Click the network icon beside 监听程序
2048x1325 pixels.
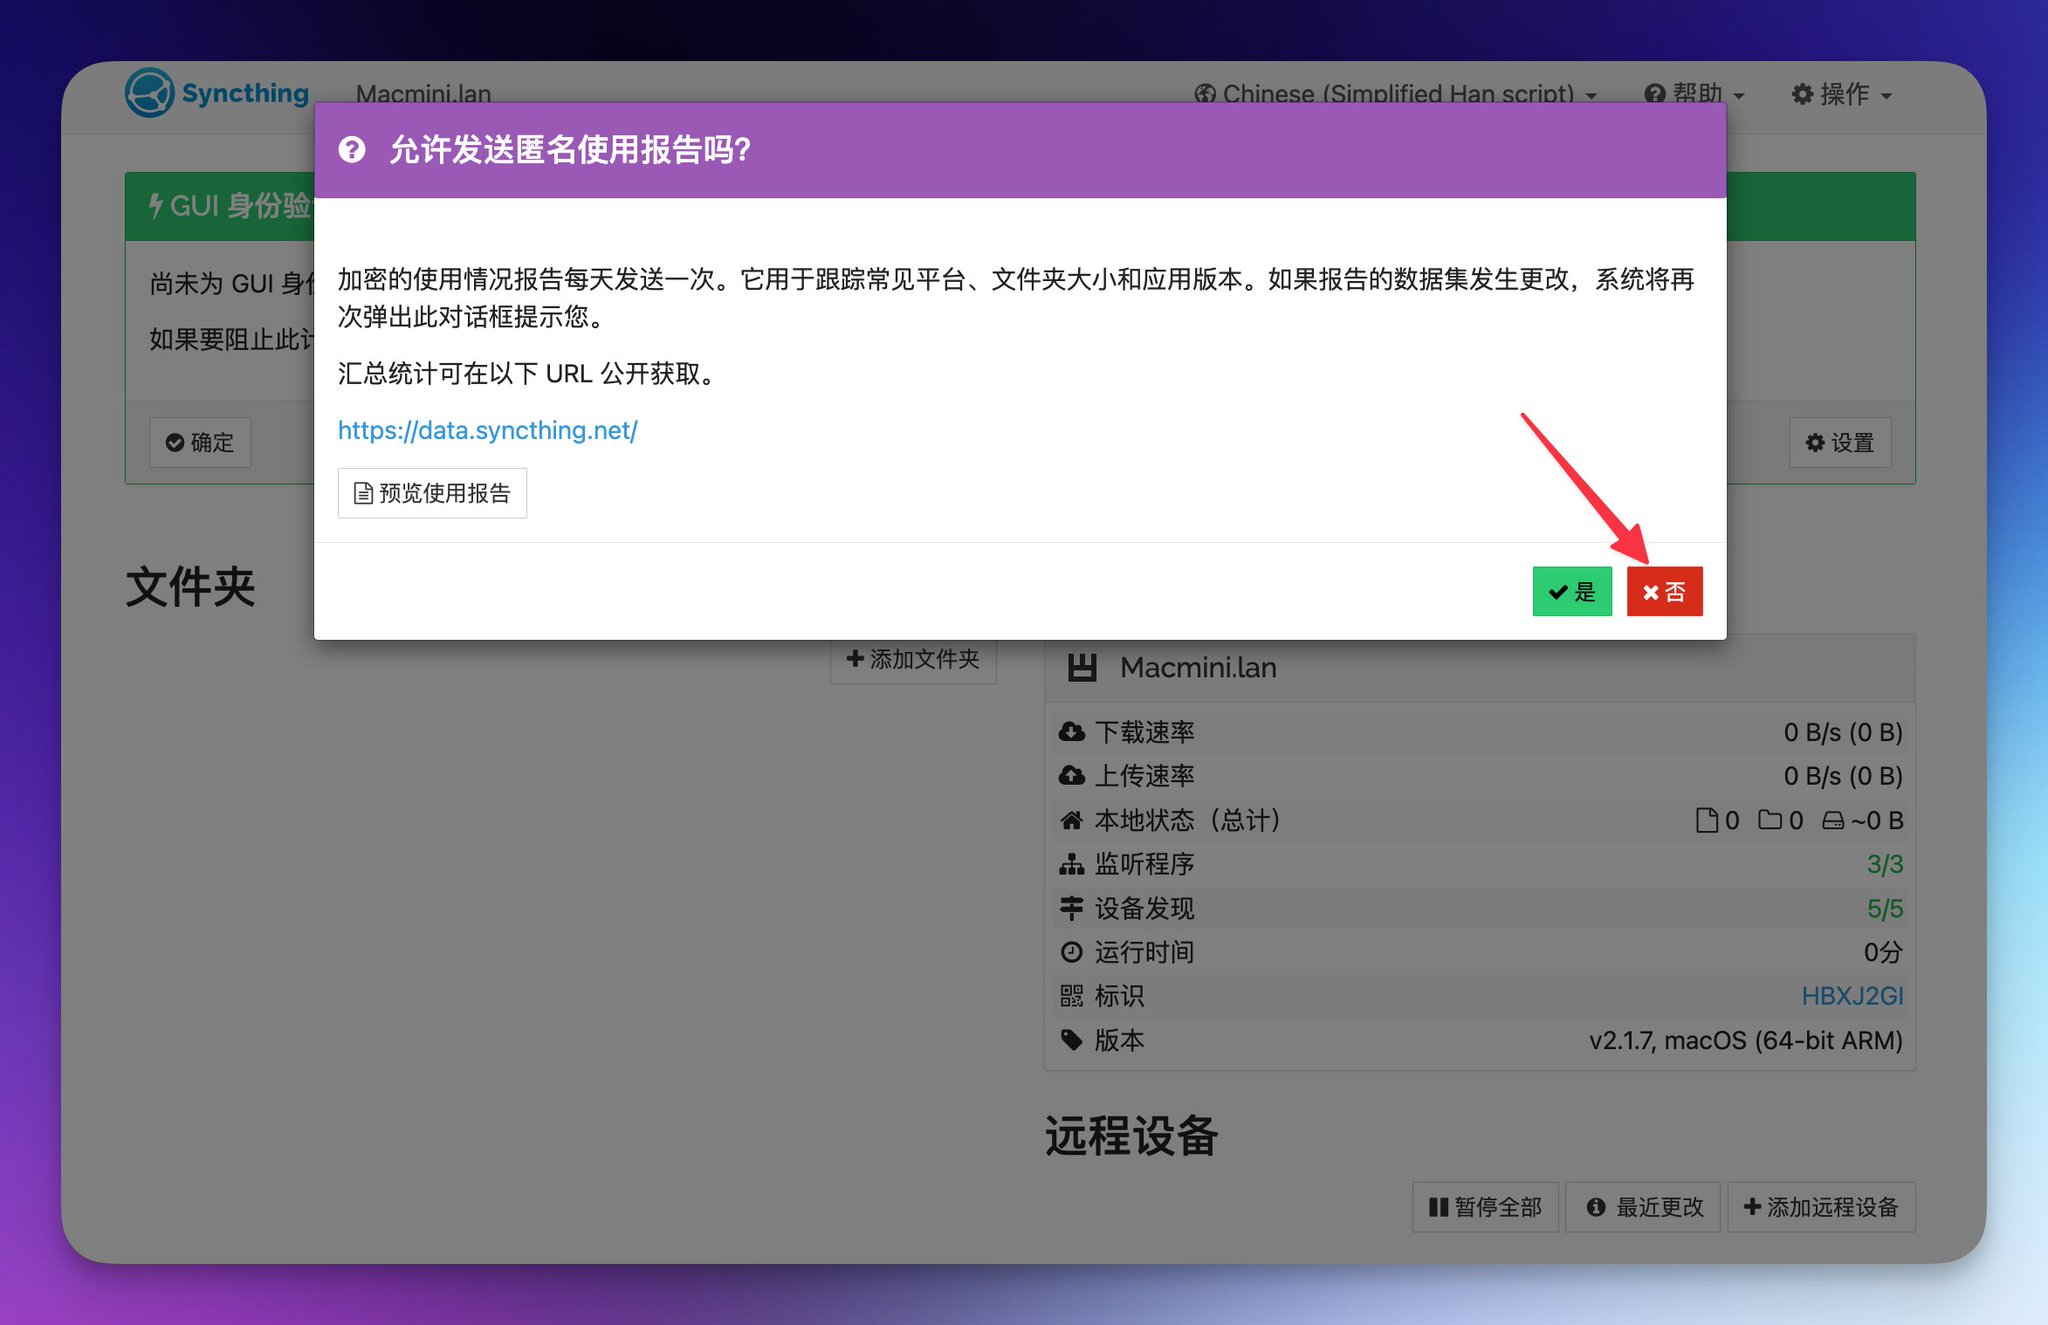(x=1071, y=864)
